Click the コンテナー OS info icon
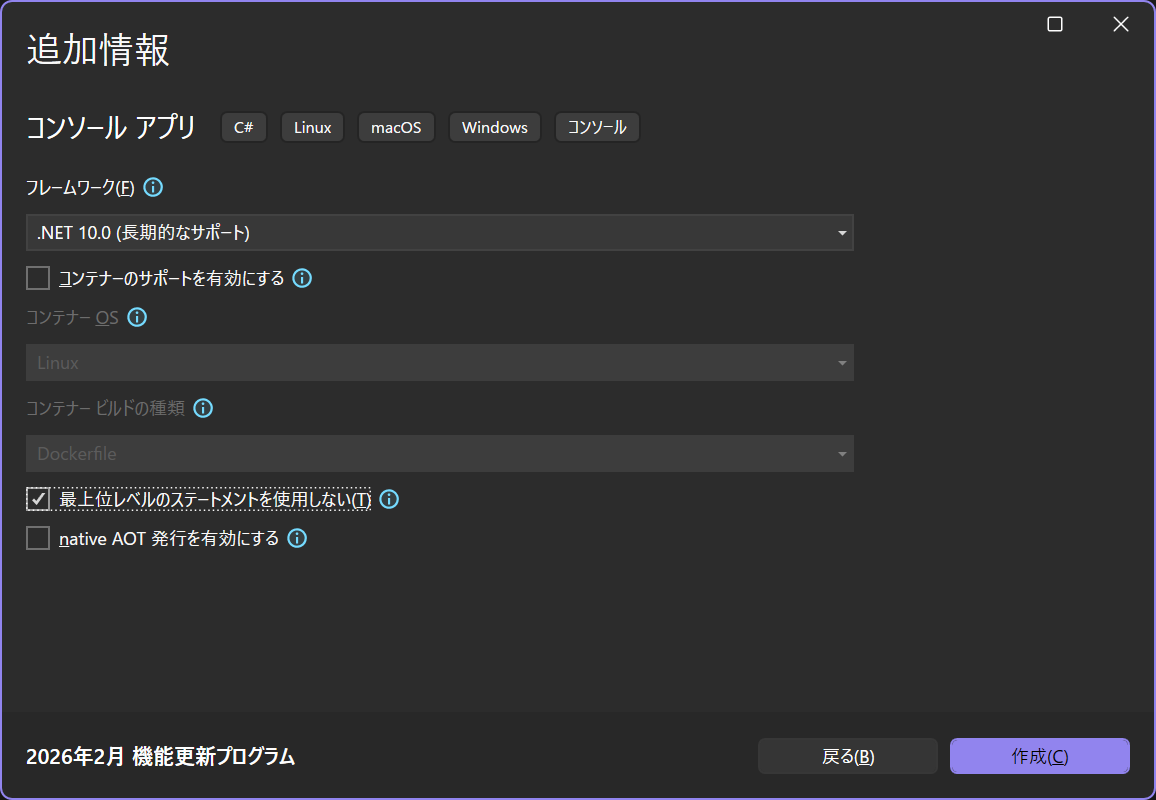Viewport: 1156px width, 800px height. pos(137,317)
